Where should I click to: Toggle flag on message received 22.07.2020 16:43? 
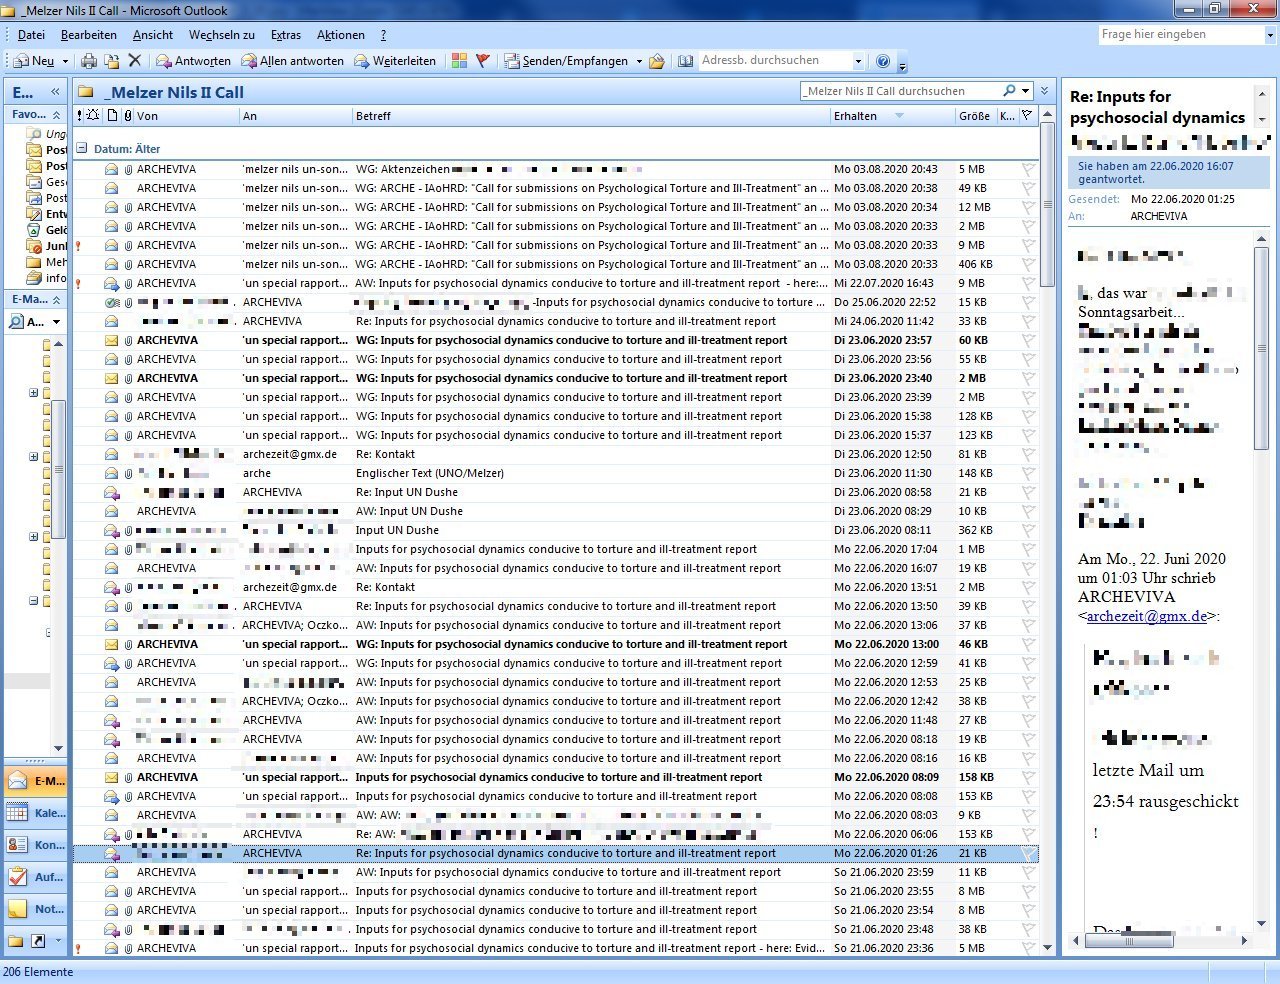(1028, 284)
